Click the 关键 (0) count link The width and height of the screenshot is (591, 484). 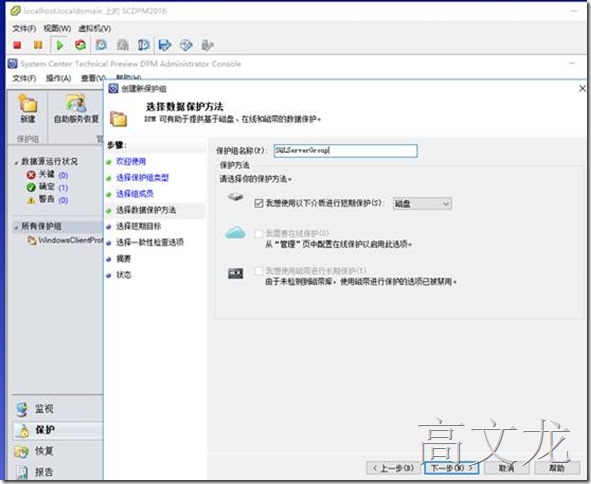63,175
